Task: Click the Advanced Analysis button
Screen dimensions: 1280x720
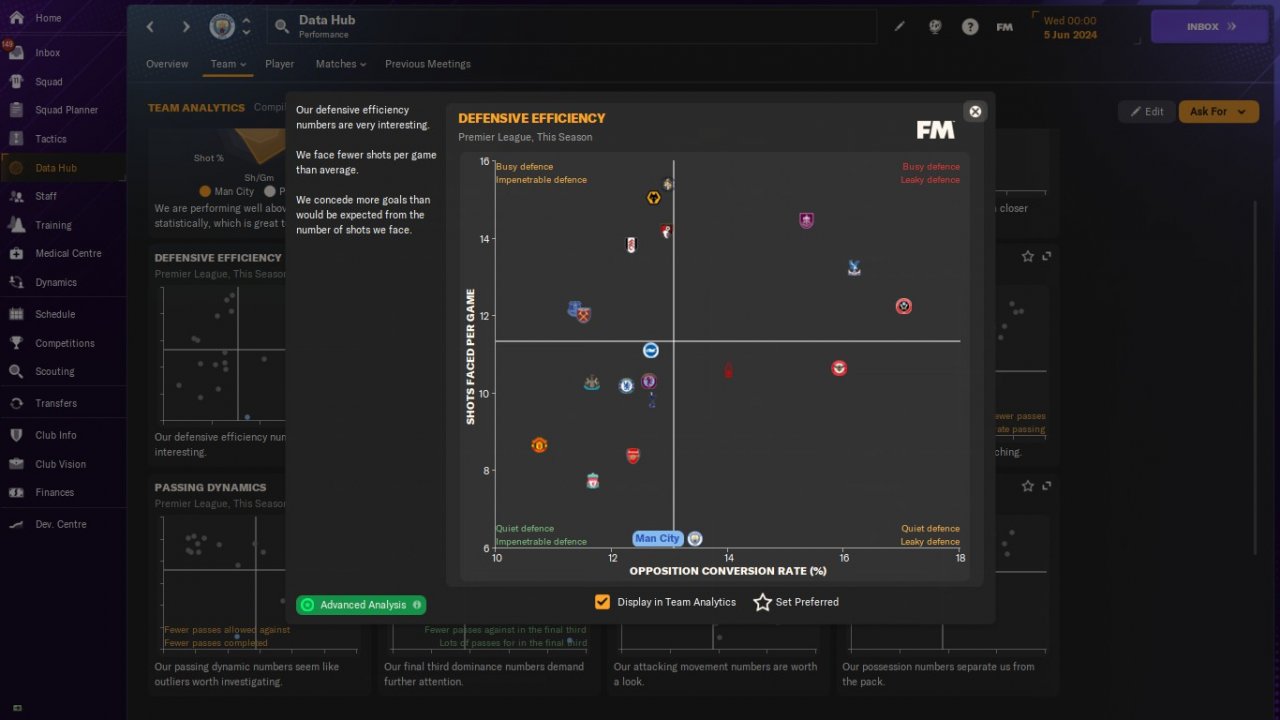Action: 361,605
